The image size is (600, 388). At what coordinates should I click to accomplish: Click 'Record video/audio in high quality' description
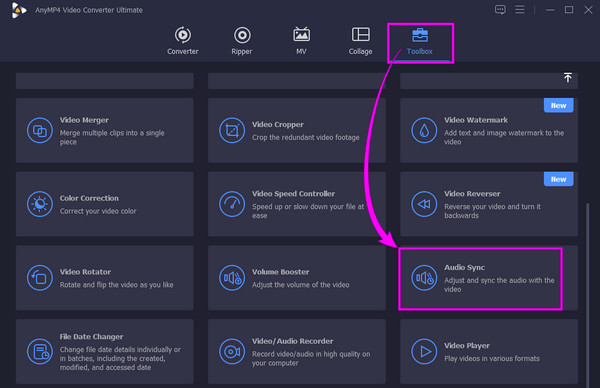311,359
